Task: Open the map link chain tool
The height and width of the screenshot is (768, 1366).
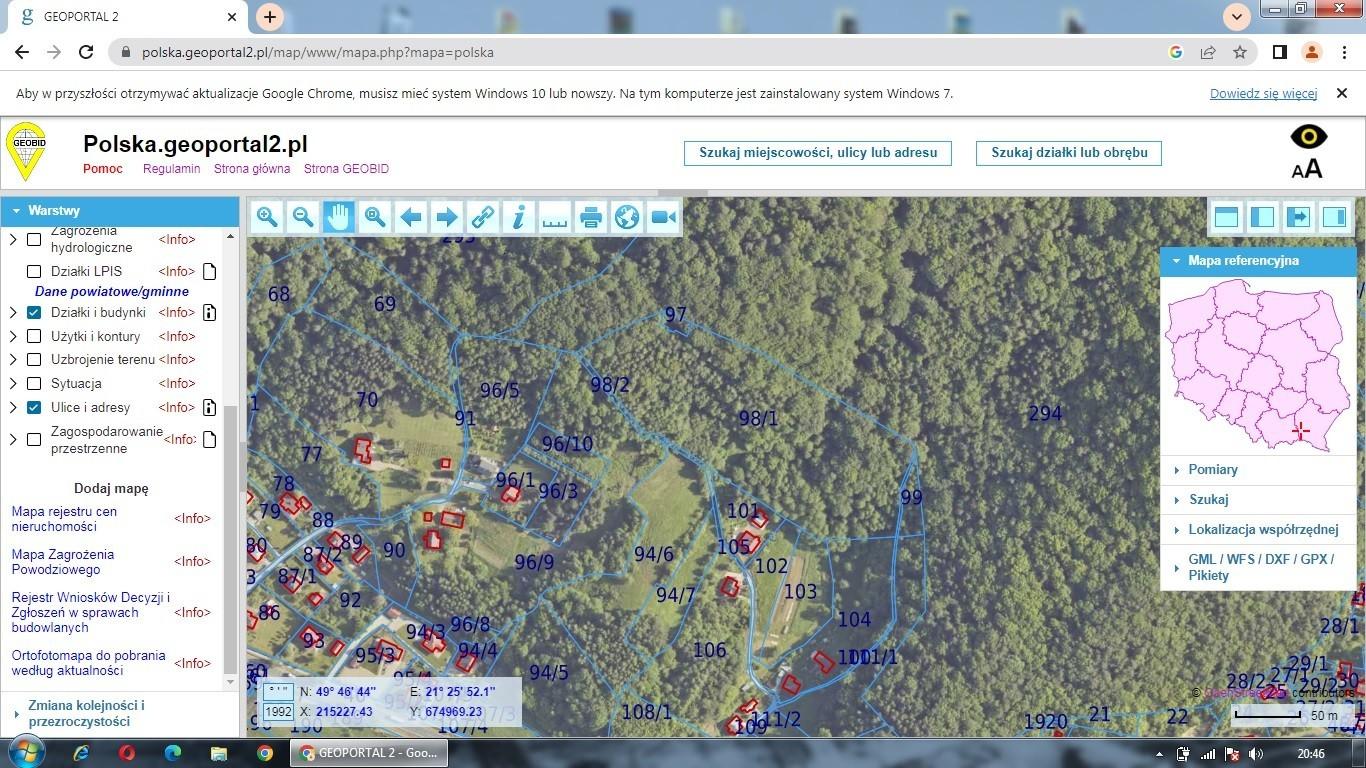Action: click(483, 217)
